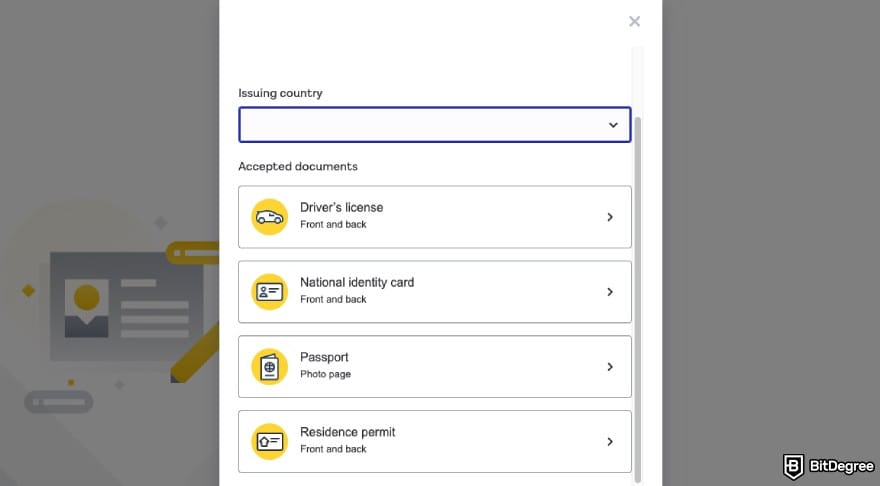Screen dimensions: 880x486
Task: Click the Residence permit card icon
Action: [x=269, y=442]
